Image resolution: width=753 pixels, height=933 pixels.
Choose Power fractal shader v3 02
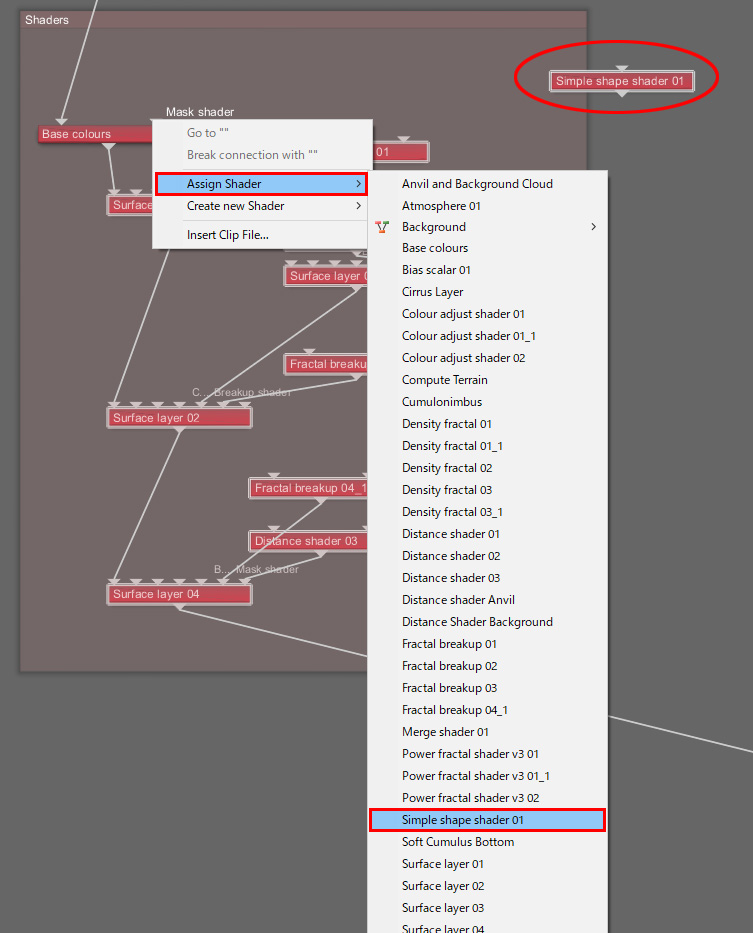(x=470, y=798)
